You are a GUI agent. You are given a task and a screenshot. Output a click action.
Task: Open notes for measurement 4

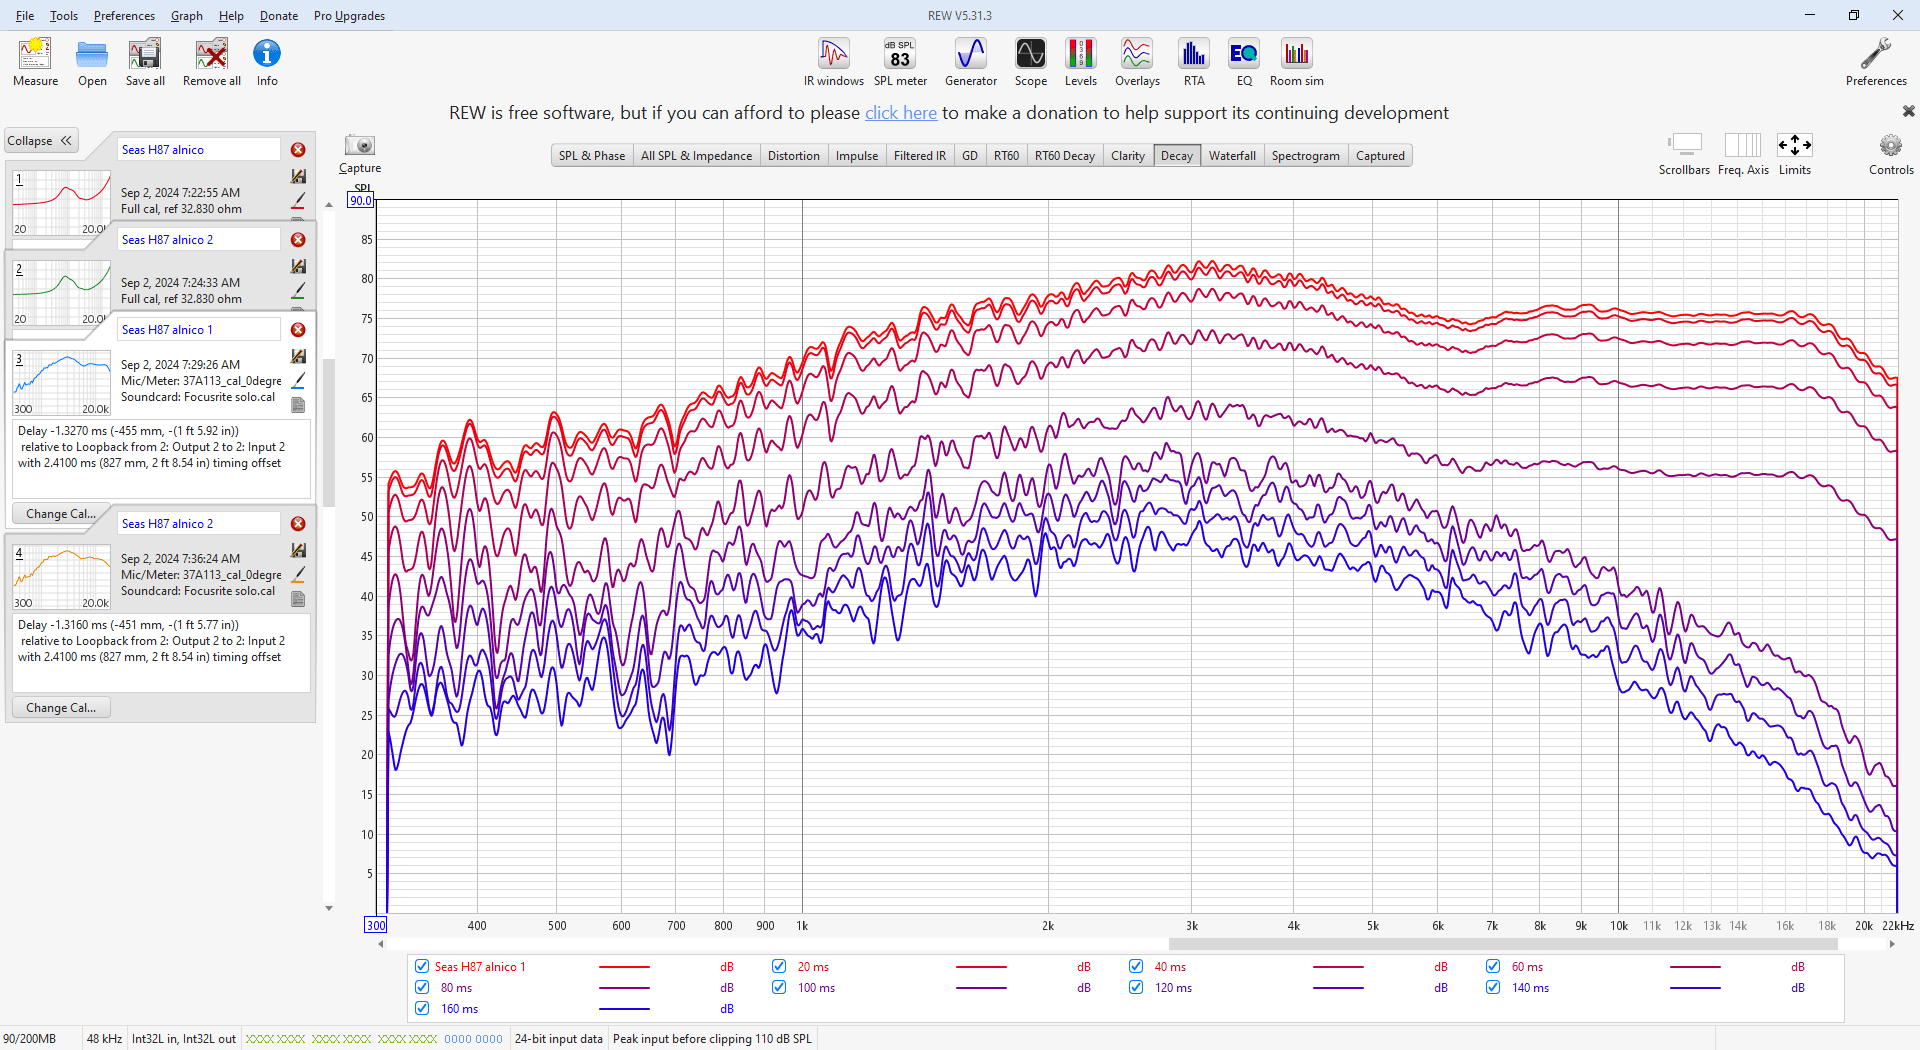click(298, 599)
